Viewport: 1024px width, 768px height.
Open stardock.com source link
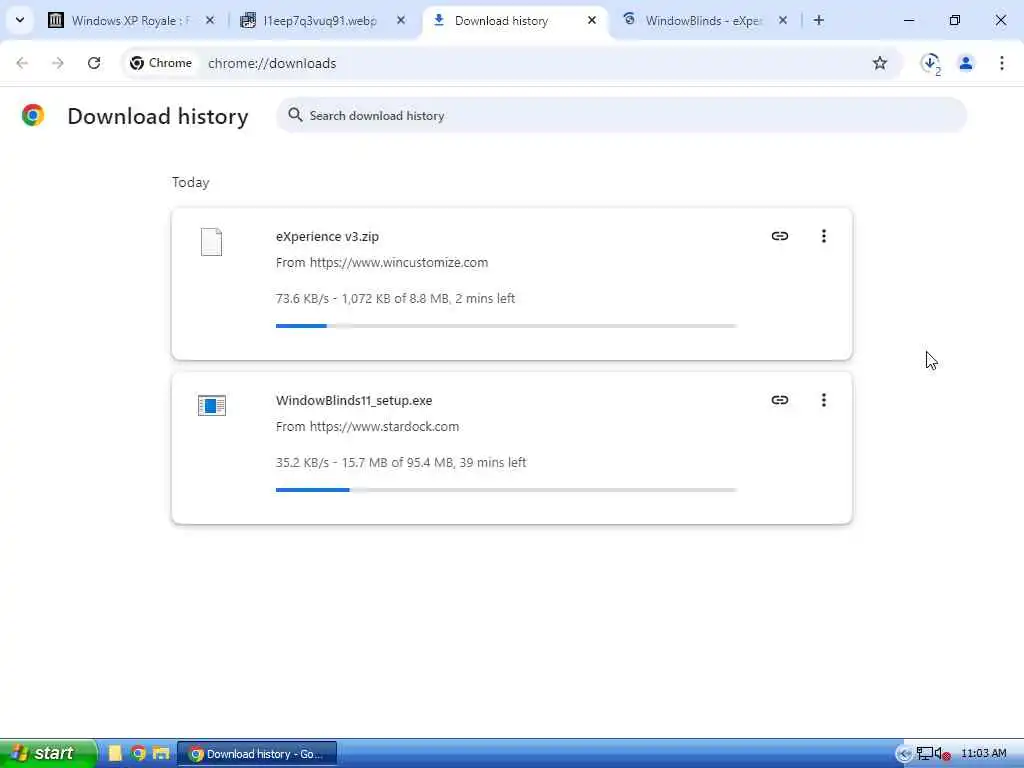[x=384, y=426]
